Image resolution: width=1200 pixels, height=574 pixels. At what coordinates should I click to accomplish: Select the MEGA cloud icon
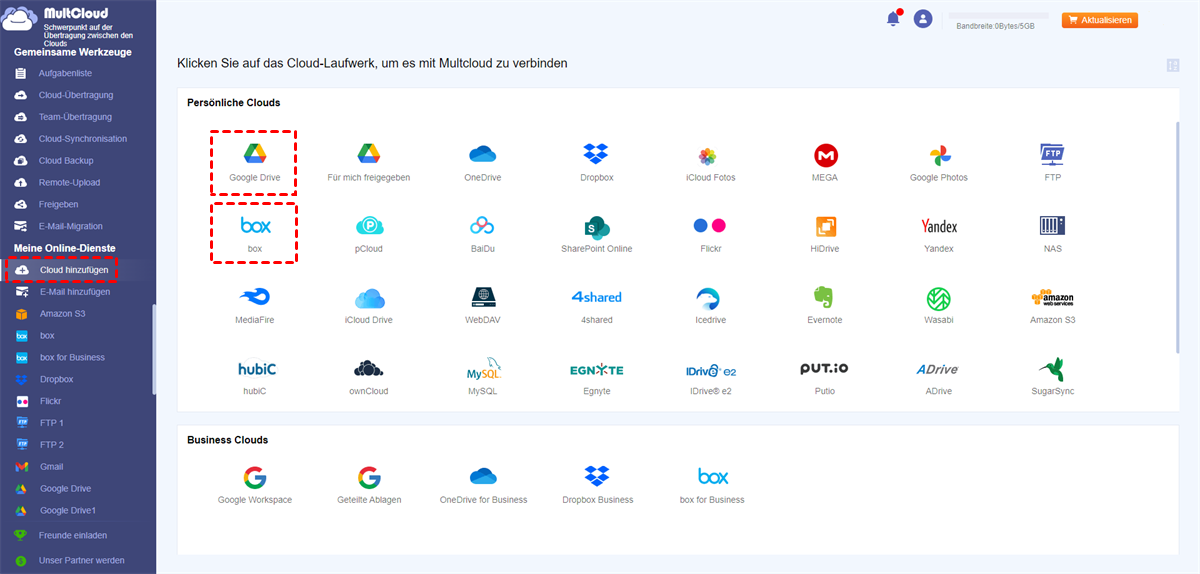pos(826,155)
